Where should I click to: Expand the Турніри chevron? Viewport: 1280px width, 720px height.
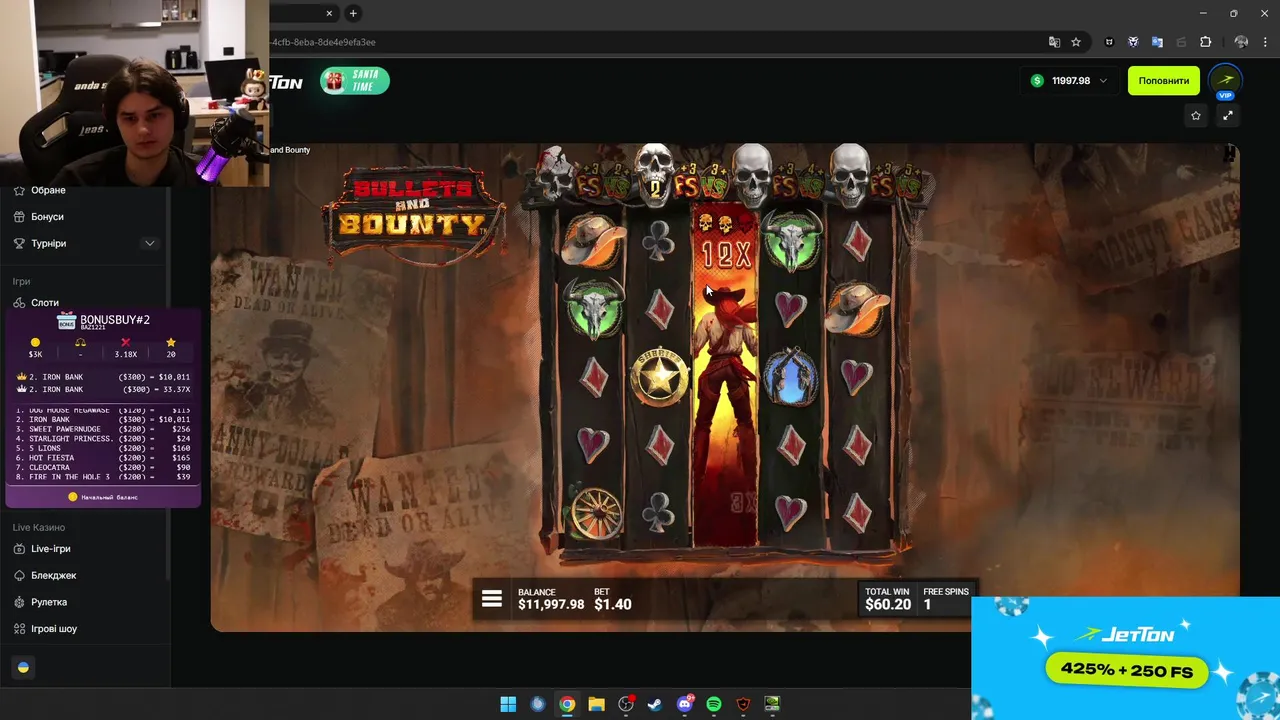pyautogui.click(x=150, y=243)
